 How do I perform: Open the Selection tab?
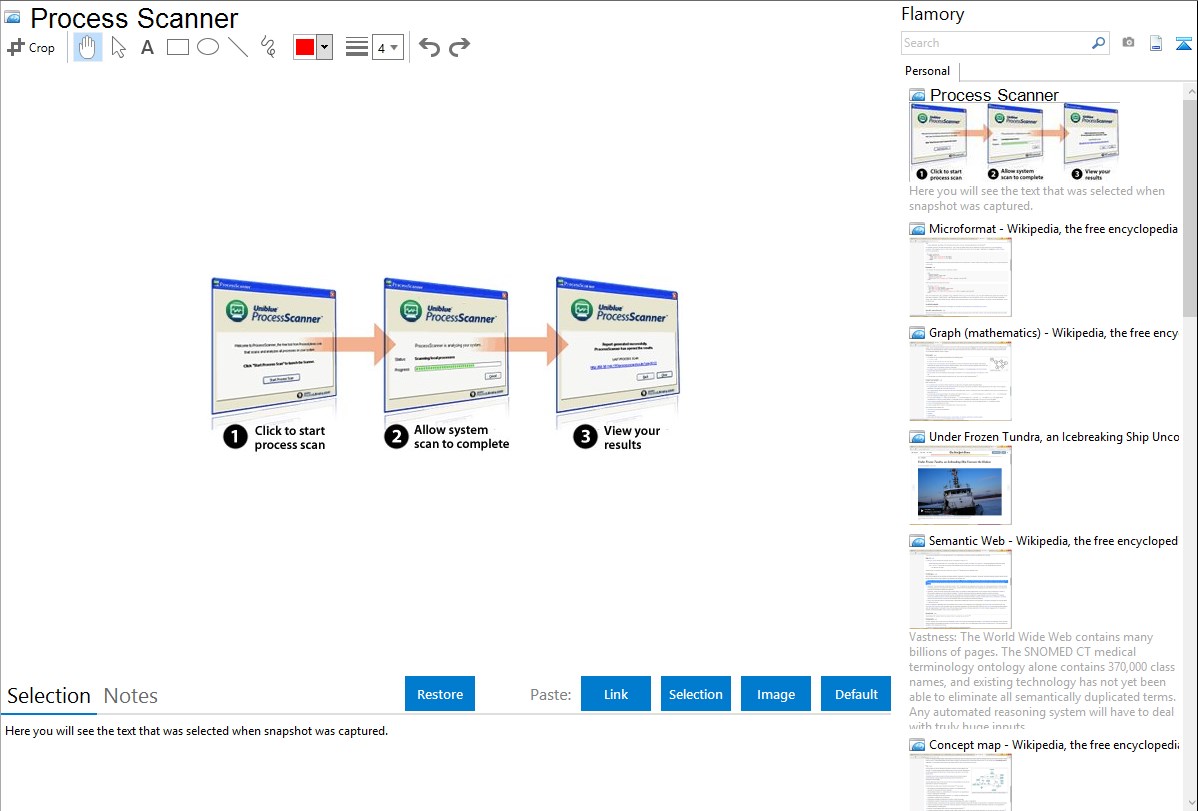[49, 696]
